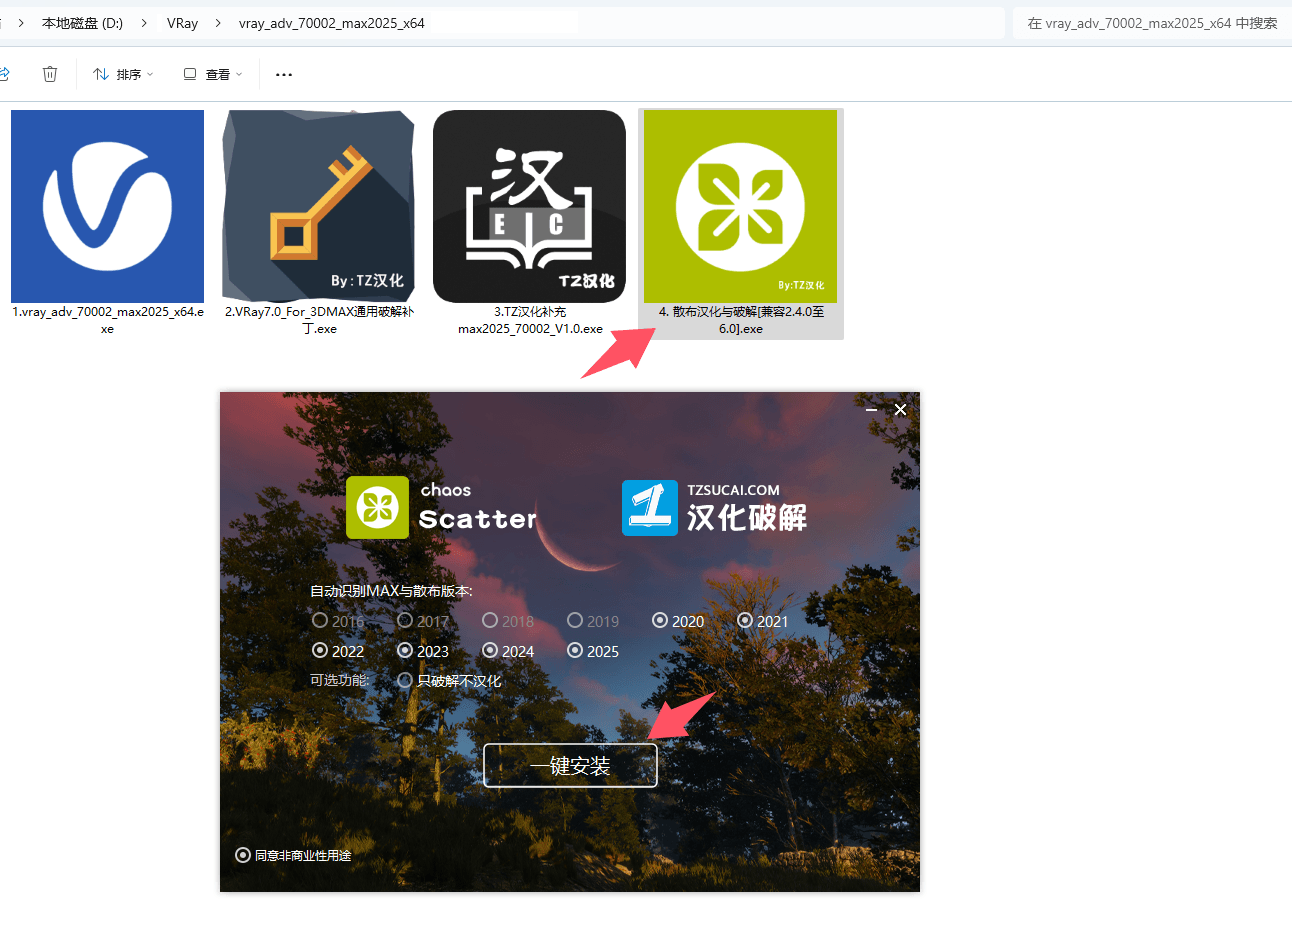This screenshot has width=1292, height=945.
Task: Open the 查看 view dropdown
Action: point(213,74)
